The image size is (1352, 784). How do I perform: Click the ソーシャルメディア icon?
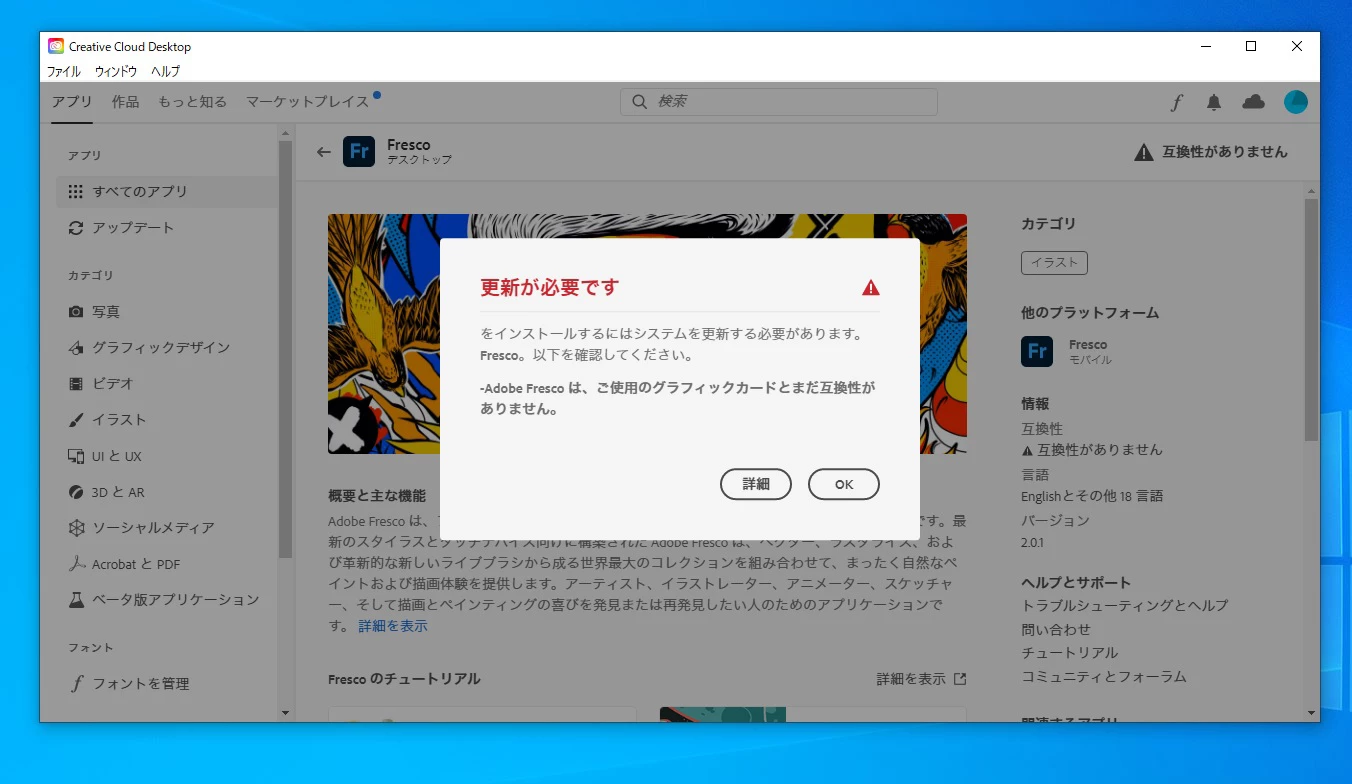click(76, 528)
